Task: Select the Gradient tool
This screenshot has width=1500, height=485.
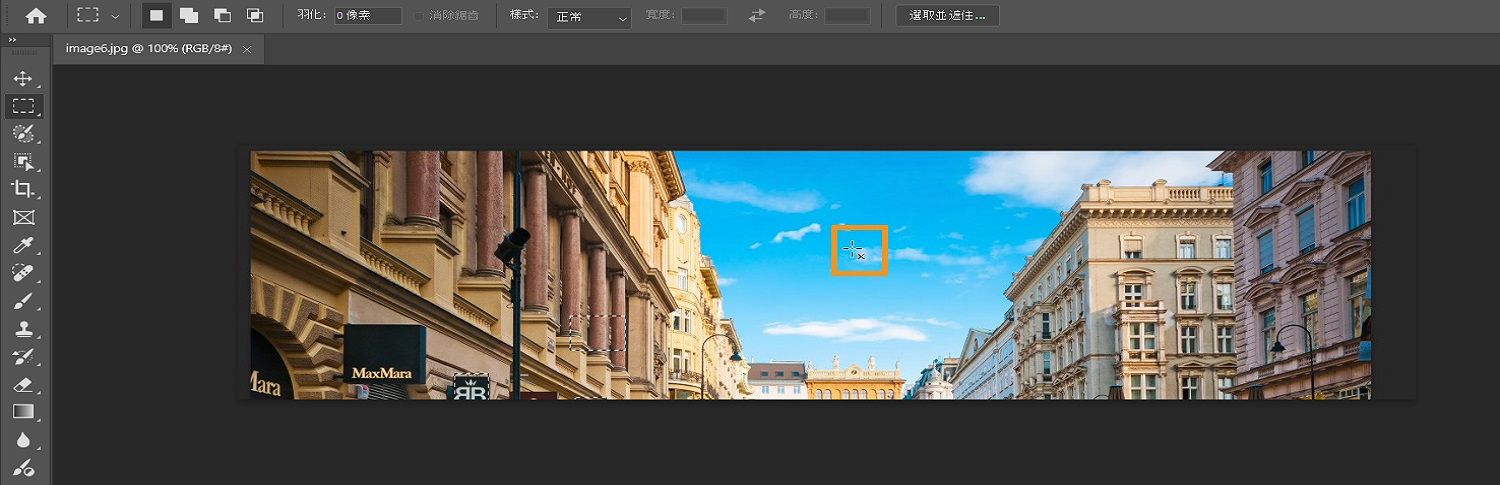Action: tap(23, 412)
